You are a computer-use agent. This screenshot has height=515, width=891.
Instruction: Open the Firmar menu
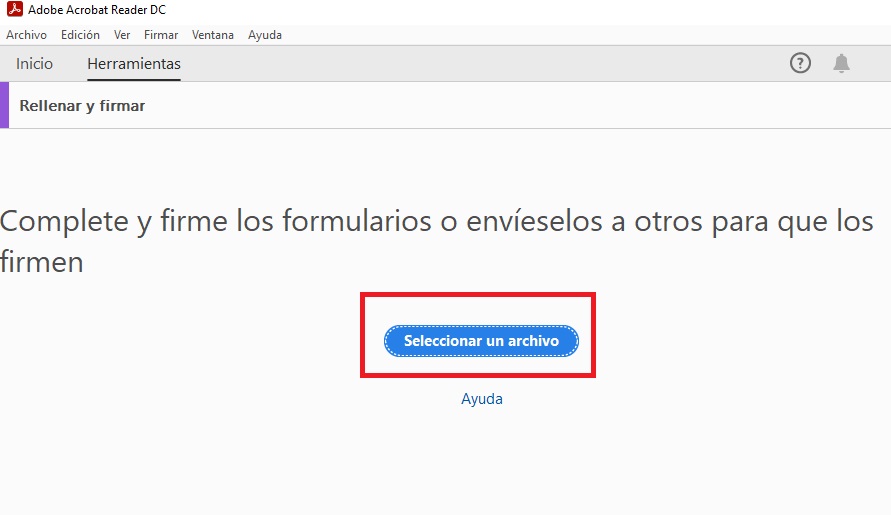tap(161, 35)
